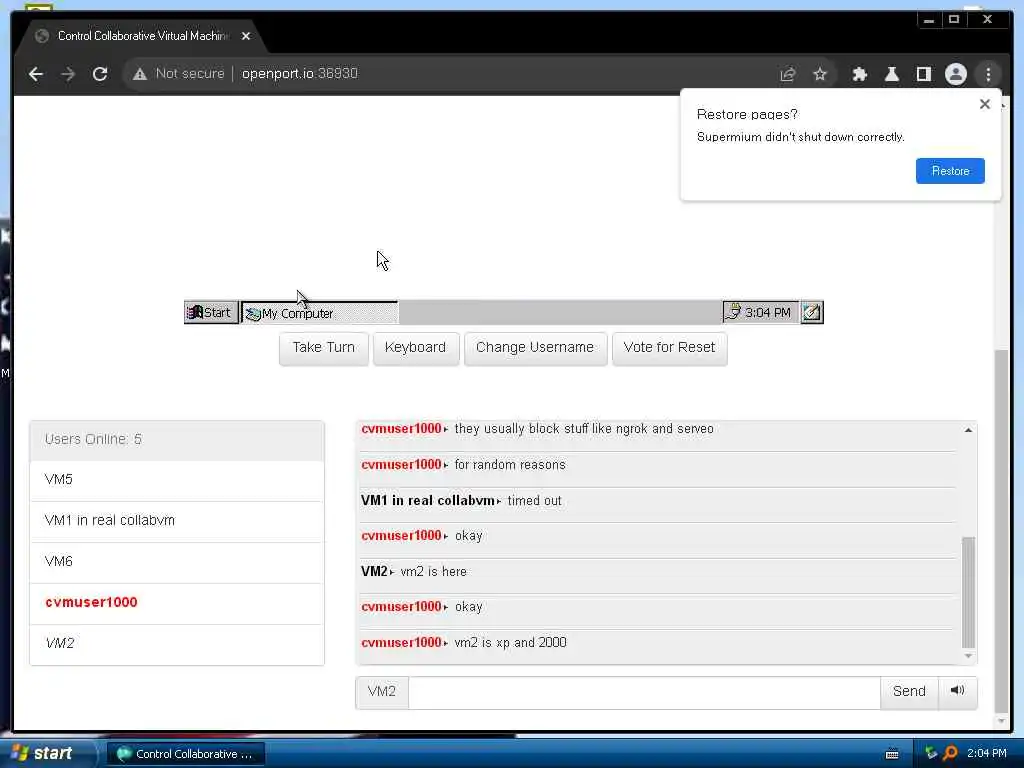Toggle the side panel icon
Screen dimensions: 1024x768
923,74
